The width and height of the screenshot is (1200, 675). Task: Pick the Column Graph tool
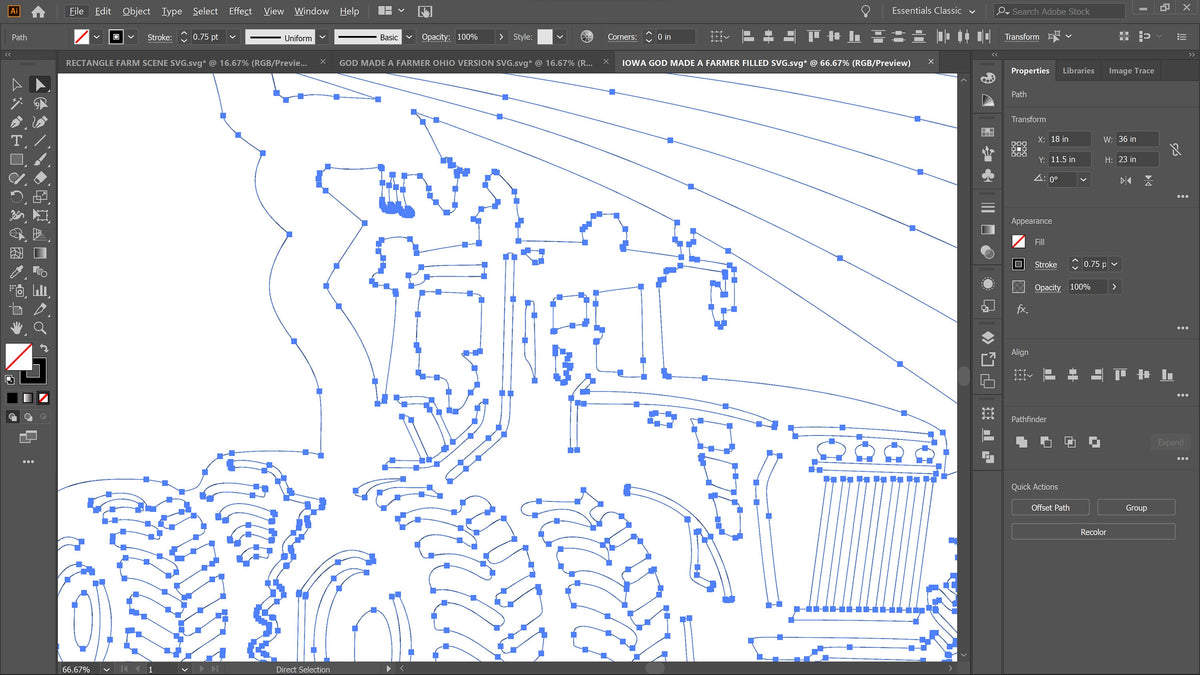pos(40,291)
